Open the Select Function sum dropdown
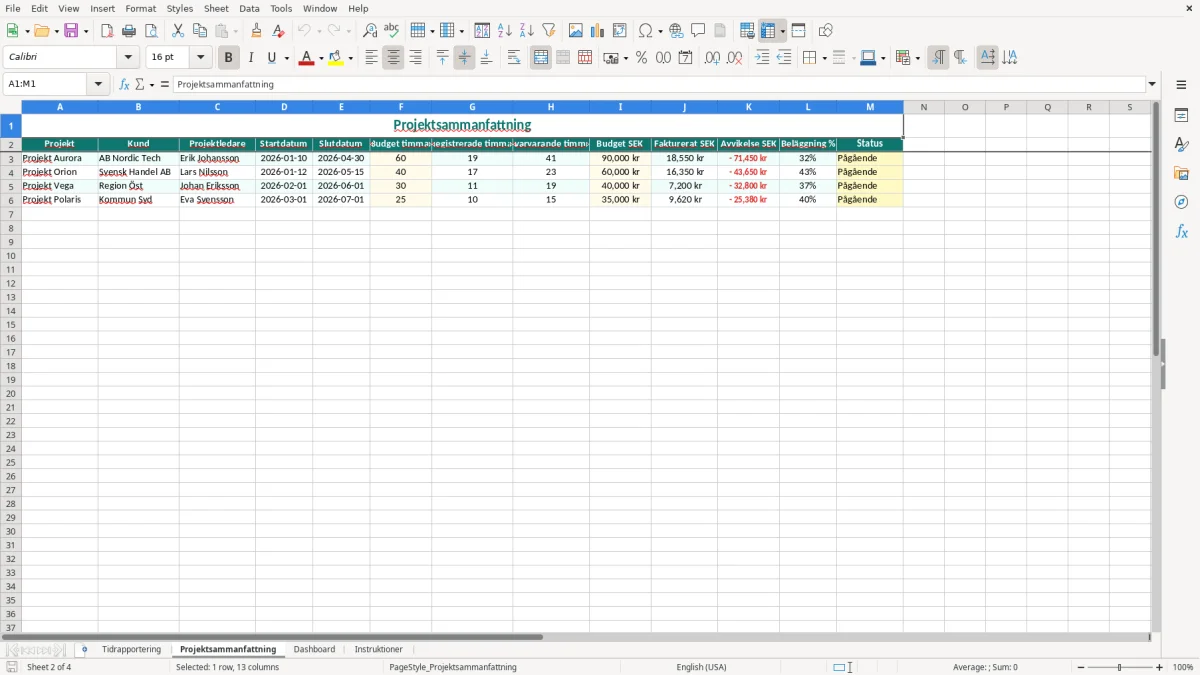Screen dimensions: 1200x675 [x=151, y=84]
